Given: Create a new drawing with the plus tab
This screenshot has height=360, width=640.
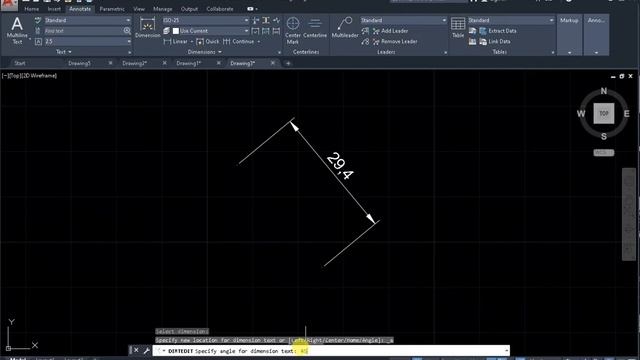Looking at the screenshot, I should pos(288,63).
